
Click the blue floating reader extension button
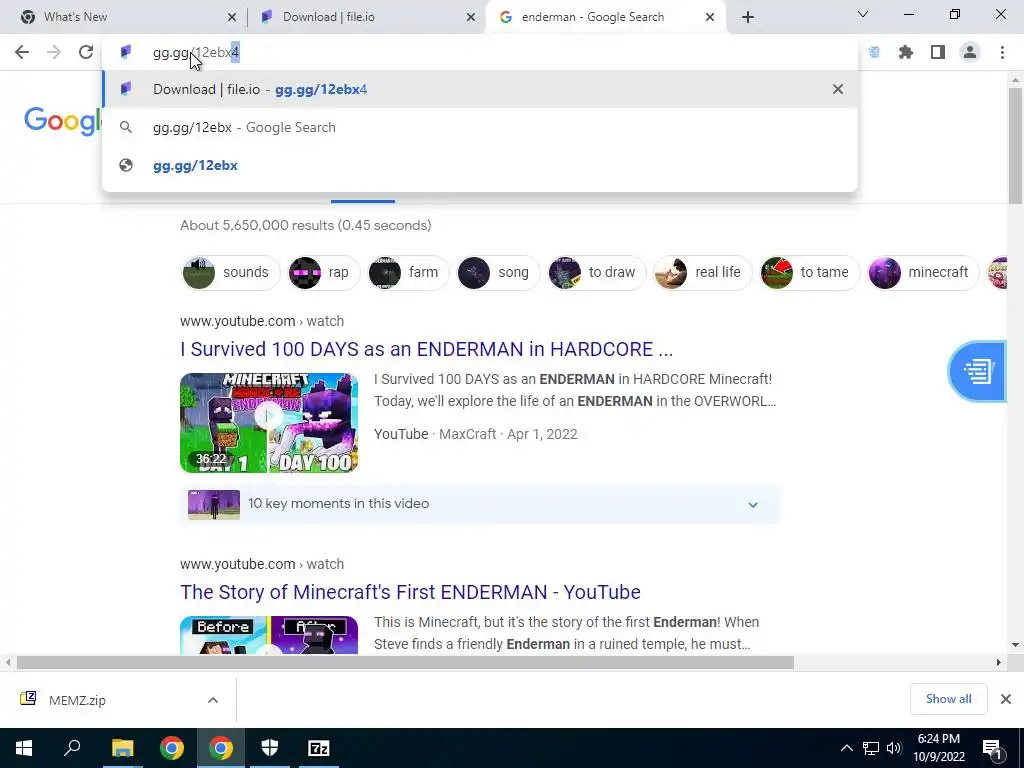(x=977, y=371)
